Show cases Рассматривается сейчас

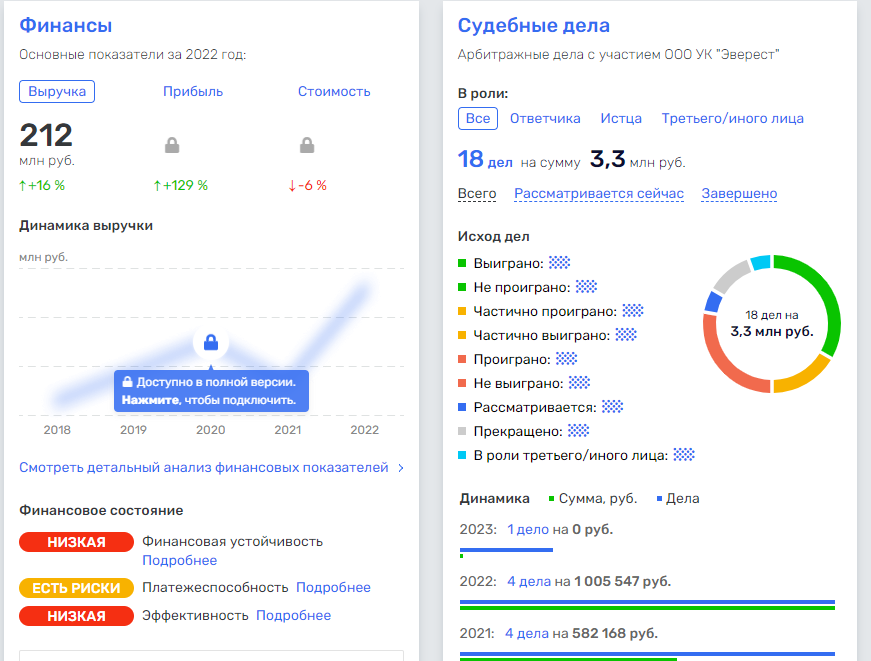599,194
